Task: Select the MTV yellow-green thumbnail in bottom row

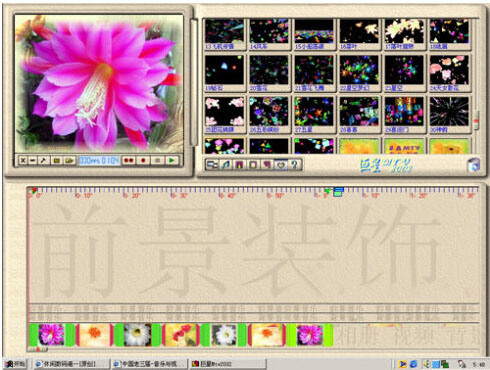Action: point(404,146)
